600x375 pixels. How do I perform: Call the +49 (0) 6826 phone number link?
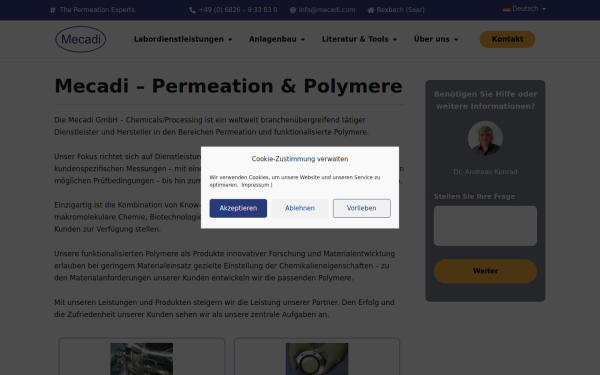tap(238, 10)
